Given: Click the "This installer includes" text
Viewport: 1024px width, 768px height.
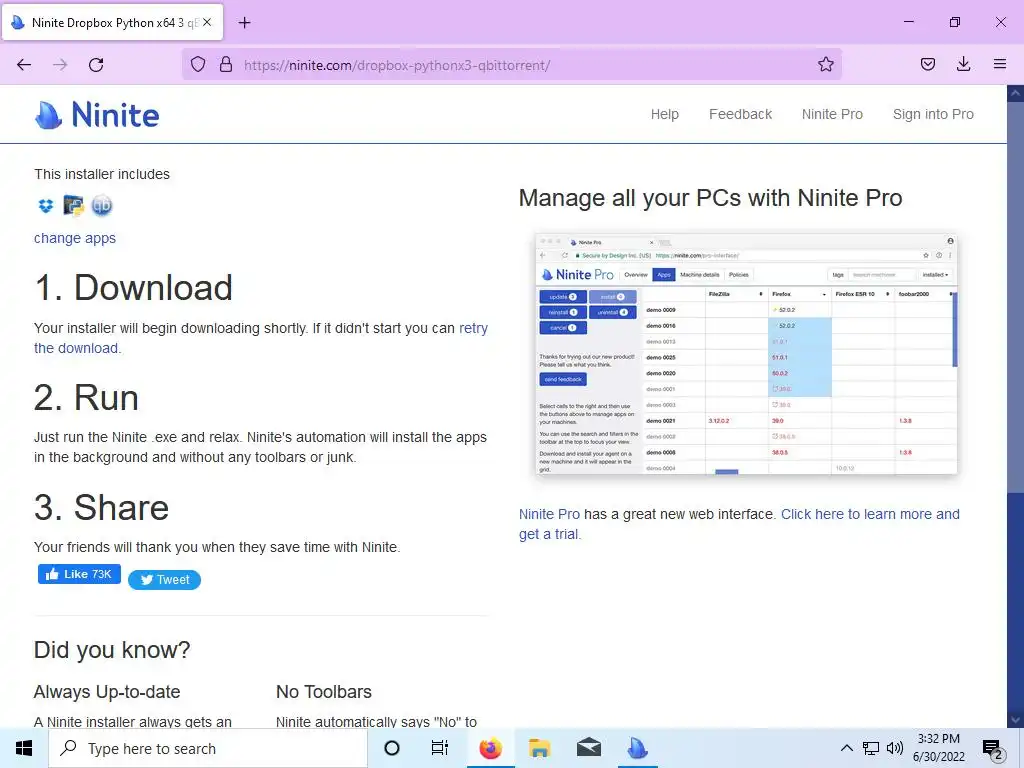Looking at the screenshot, I should pos(102,174).
